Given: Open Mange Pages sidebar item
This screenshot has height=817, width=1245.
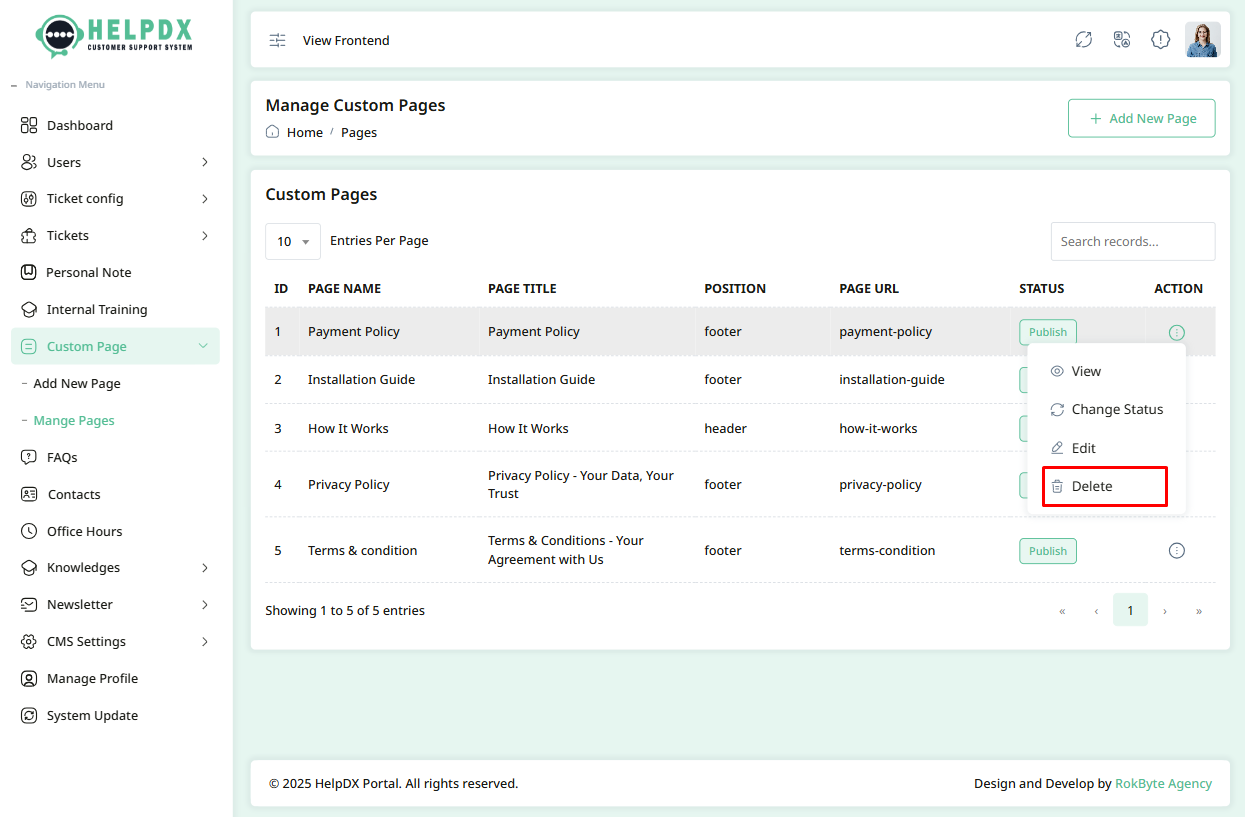Looking at the screenshot, I should pos(74,420).
